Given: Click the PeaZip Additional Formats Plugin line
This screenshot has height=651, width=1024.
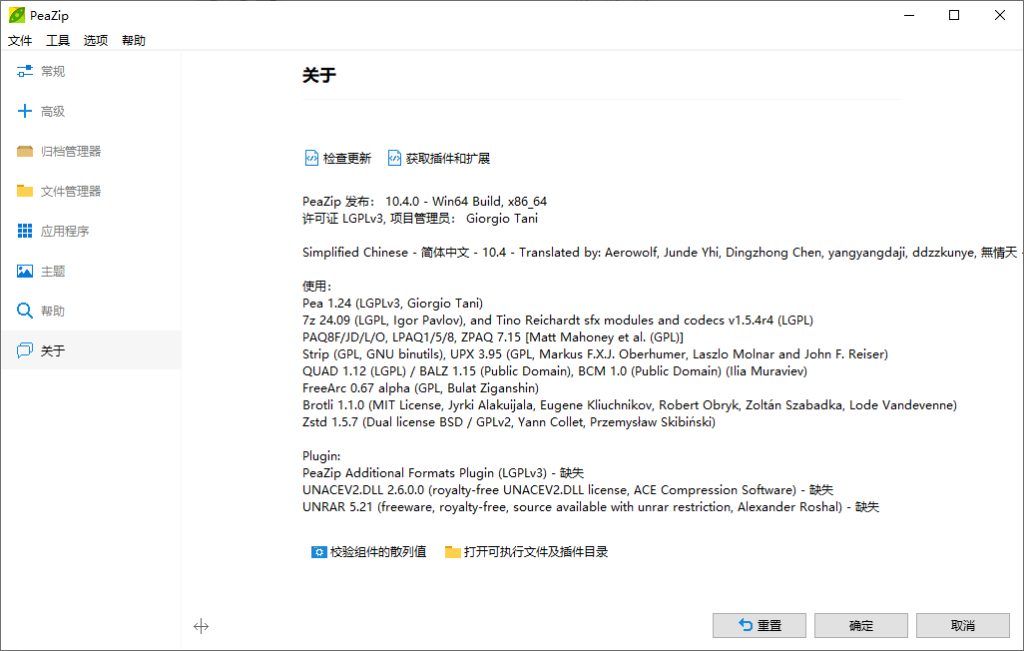Looking at the screenshot, I should 443,473.
